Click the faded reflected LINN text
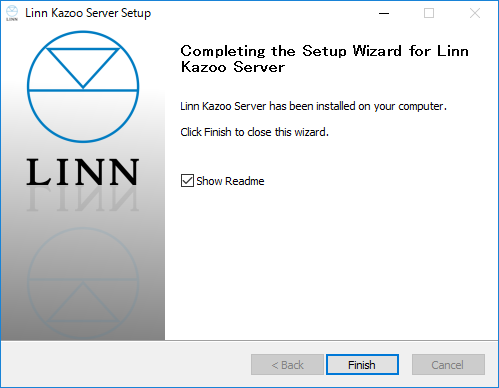The image size is (499, 388). [82, 199]
